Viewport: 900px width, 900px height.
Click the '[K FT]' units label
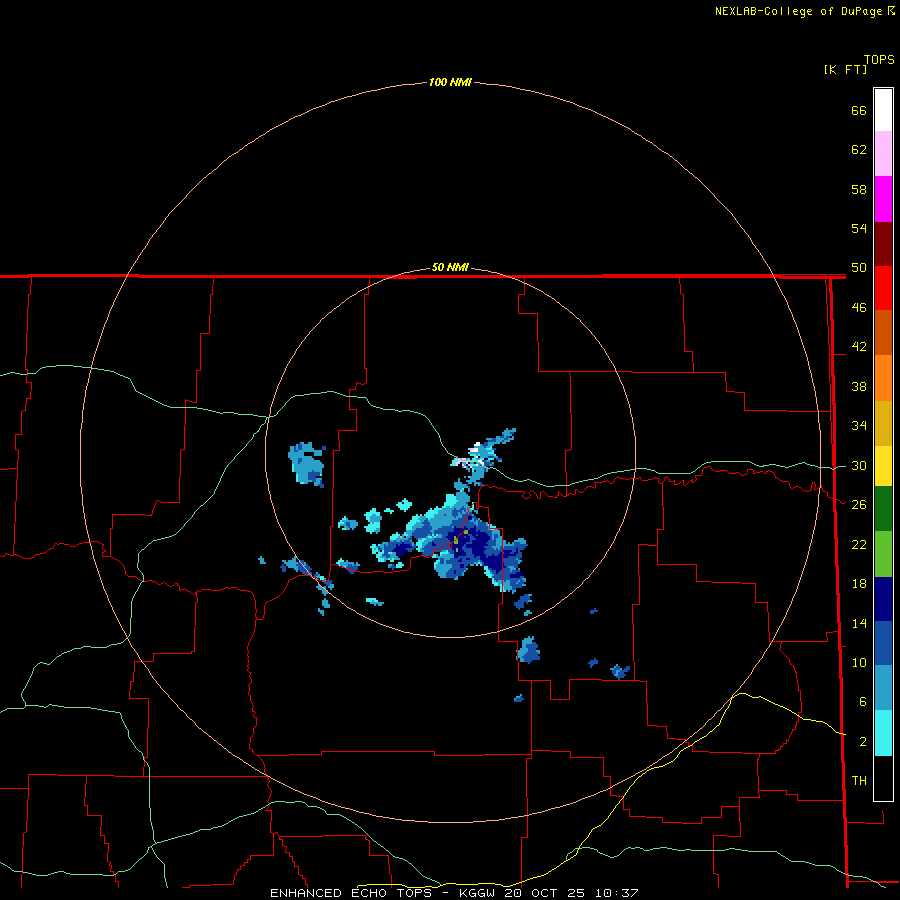click(845, 69)
